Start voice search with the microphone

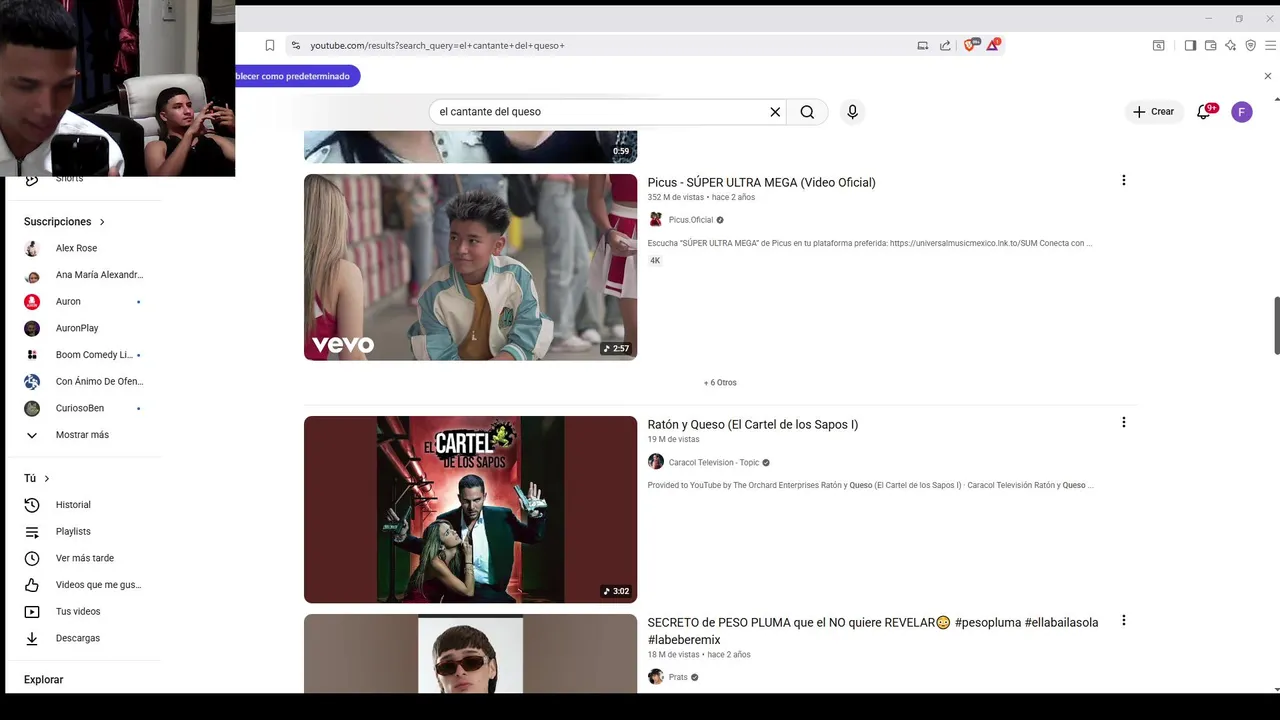coord(852,112)
